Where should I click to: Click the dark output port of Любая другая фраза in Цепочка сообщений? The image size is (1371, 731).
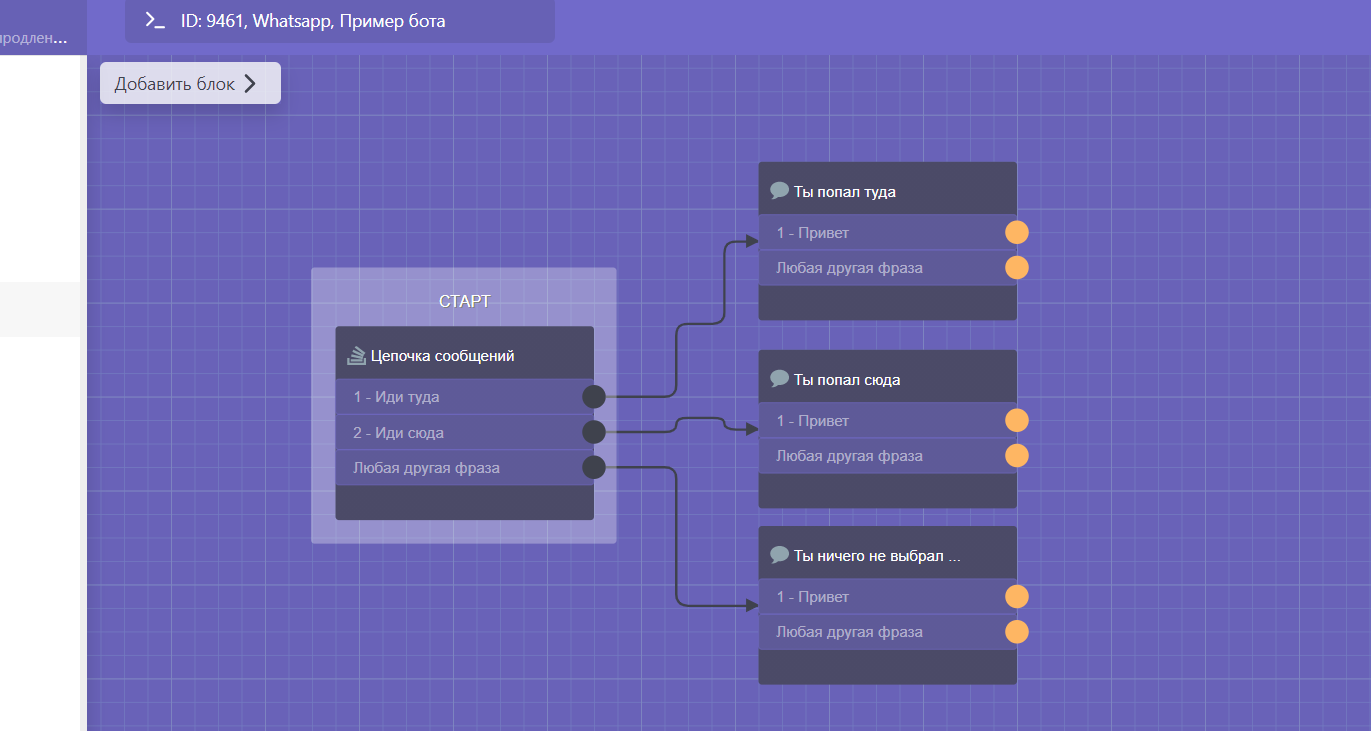594,467
